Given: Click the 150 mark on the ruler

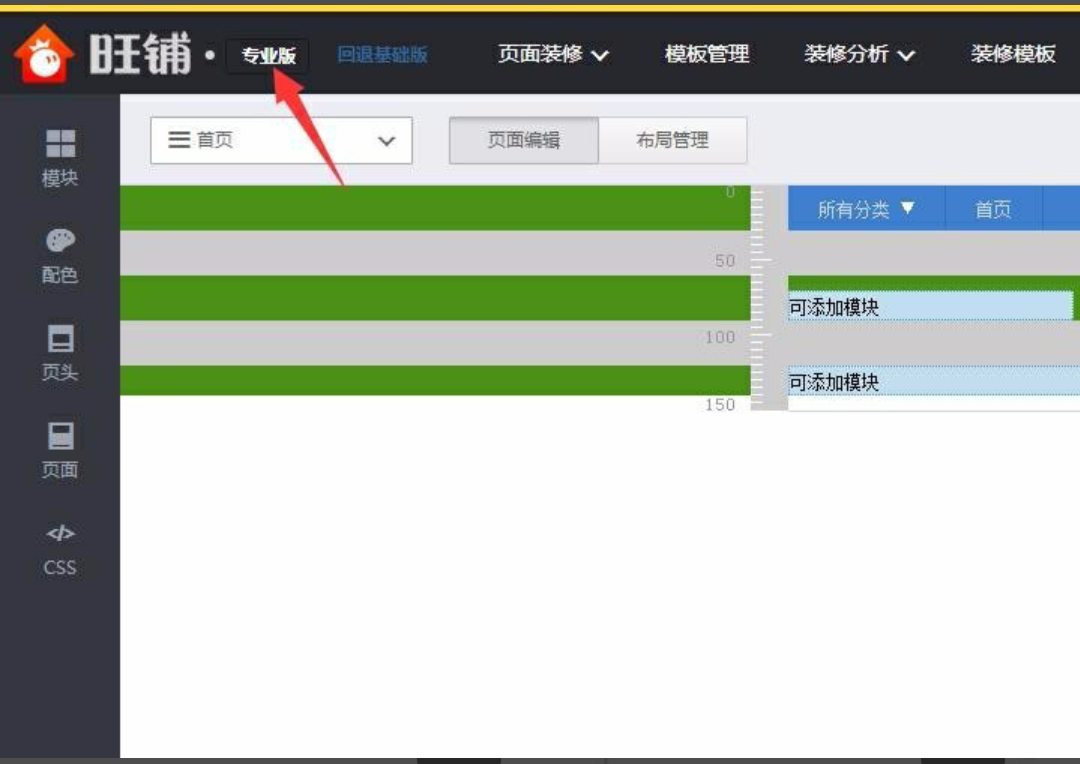Looking at the screenshot, I should pyautogui.click(x=720, y=404).
